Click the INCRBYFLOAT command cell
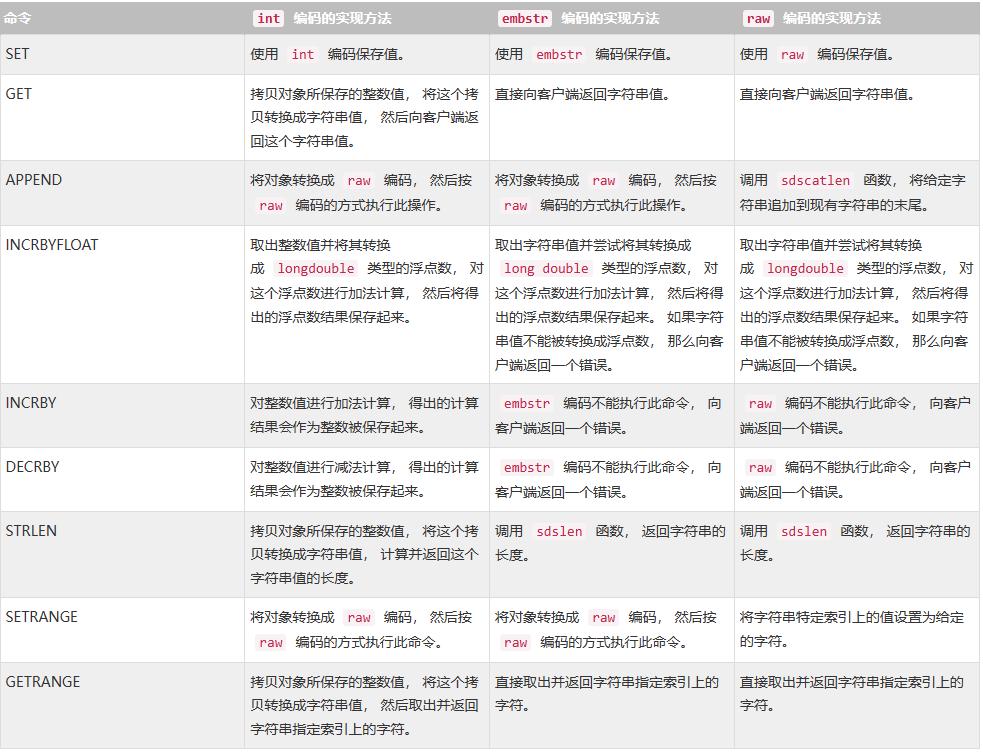 click(x=122, y=304)
